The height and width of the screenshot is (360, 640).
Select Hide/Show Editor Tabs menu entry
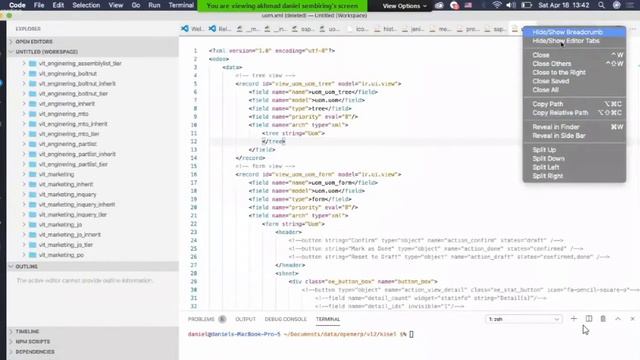pos(574,41)
